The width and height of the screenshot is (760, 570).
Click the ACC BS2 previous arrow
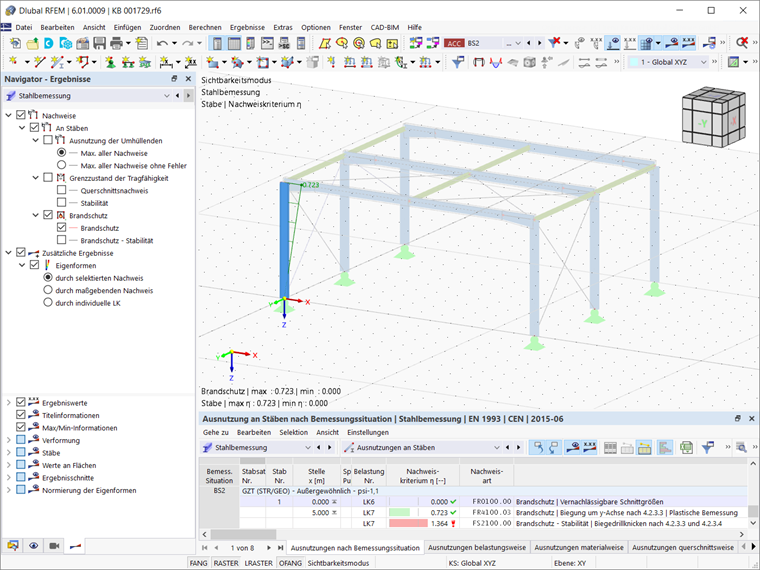click(528, 43)
